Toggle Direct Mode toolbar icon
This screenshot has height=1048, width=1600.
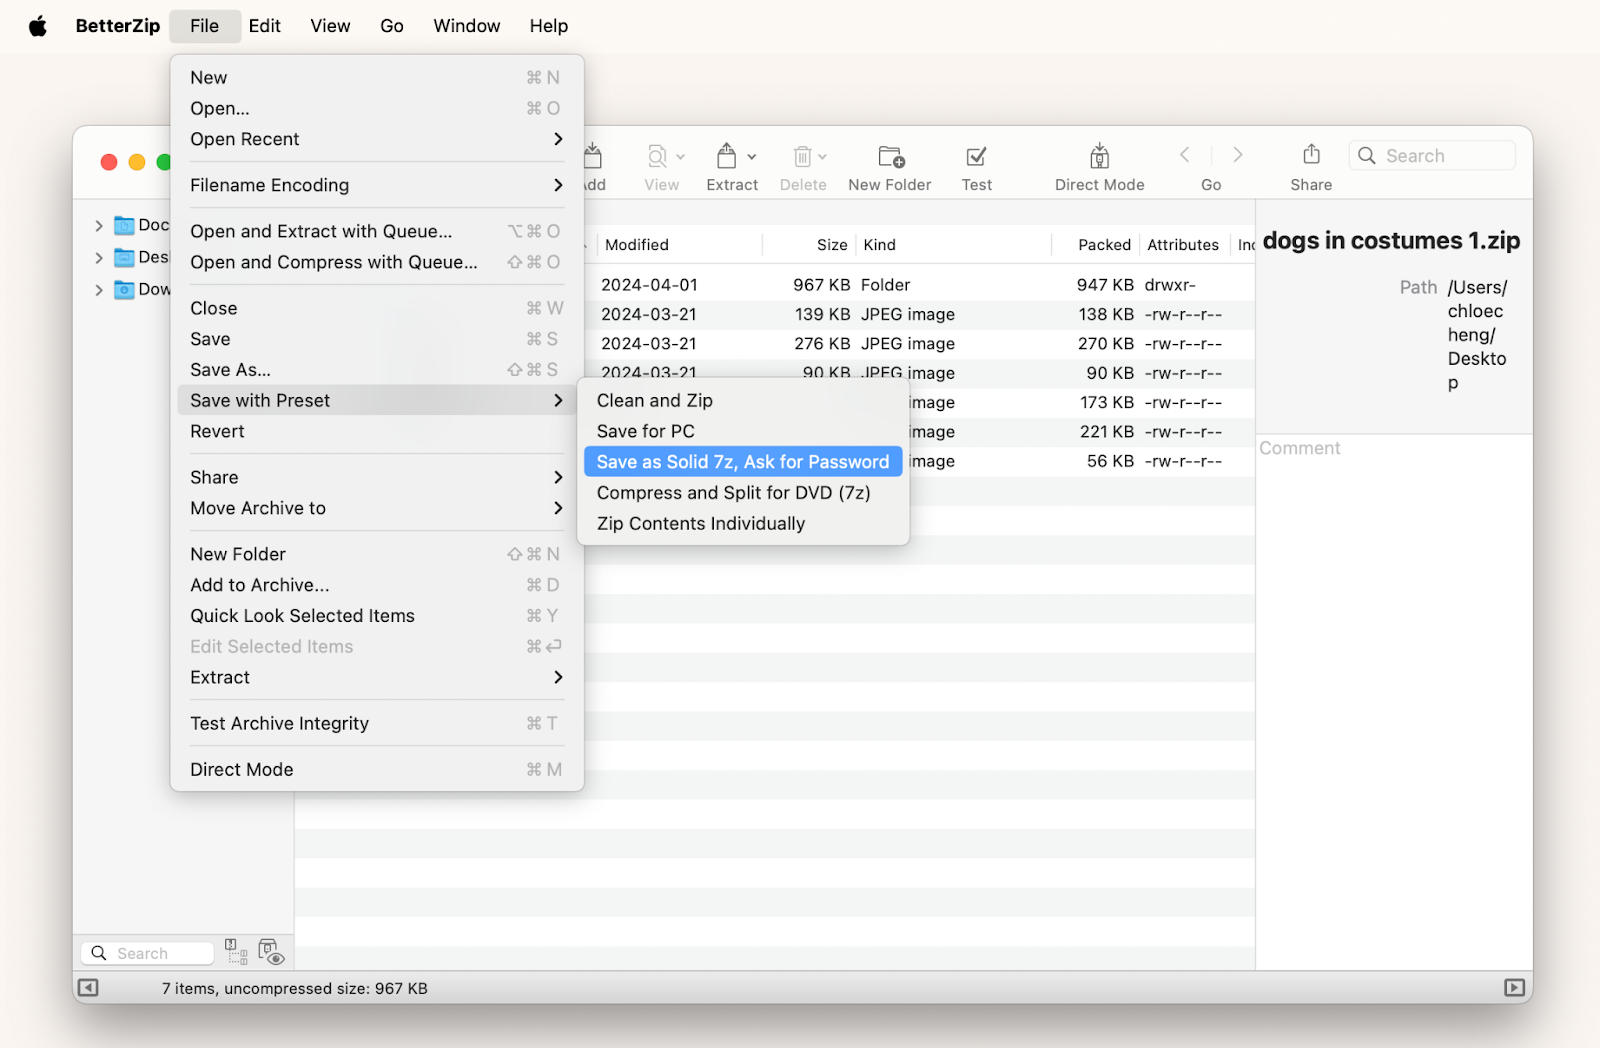click(x=1099, y=156)
